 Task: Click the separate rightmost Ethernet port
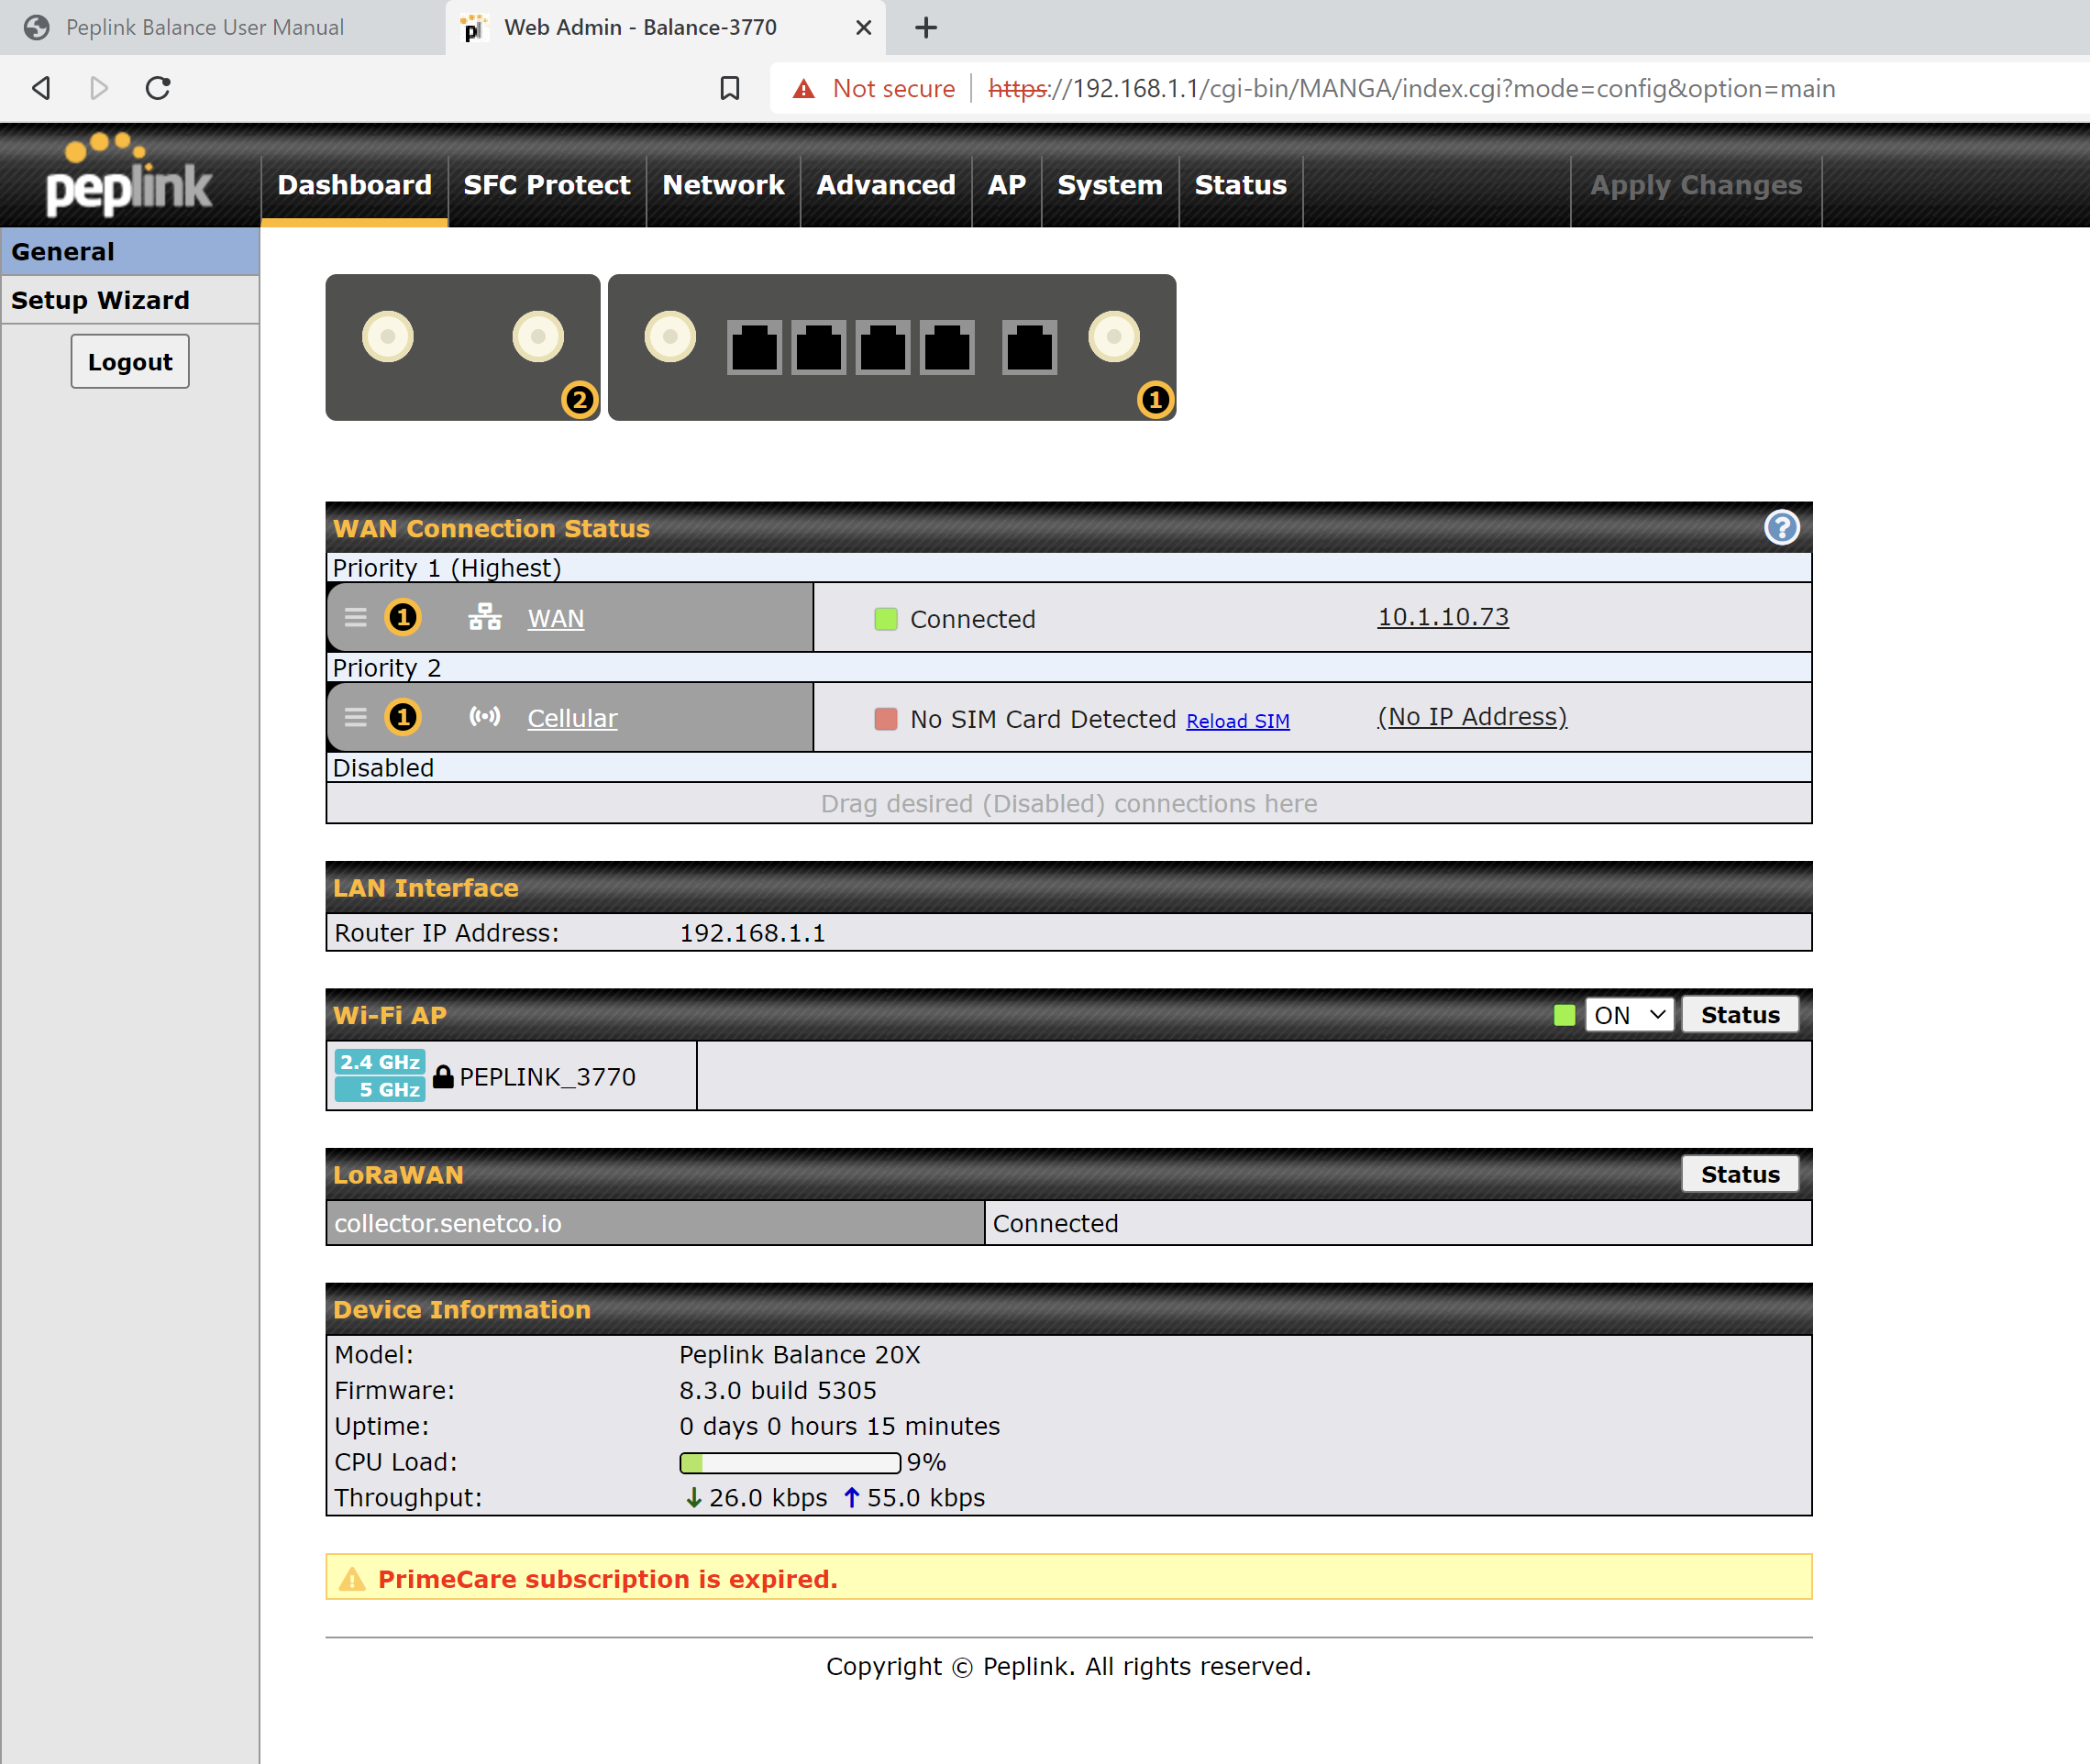(x=1029, y=347)
